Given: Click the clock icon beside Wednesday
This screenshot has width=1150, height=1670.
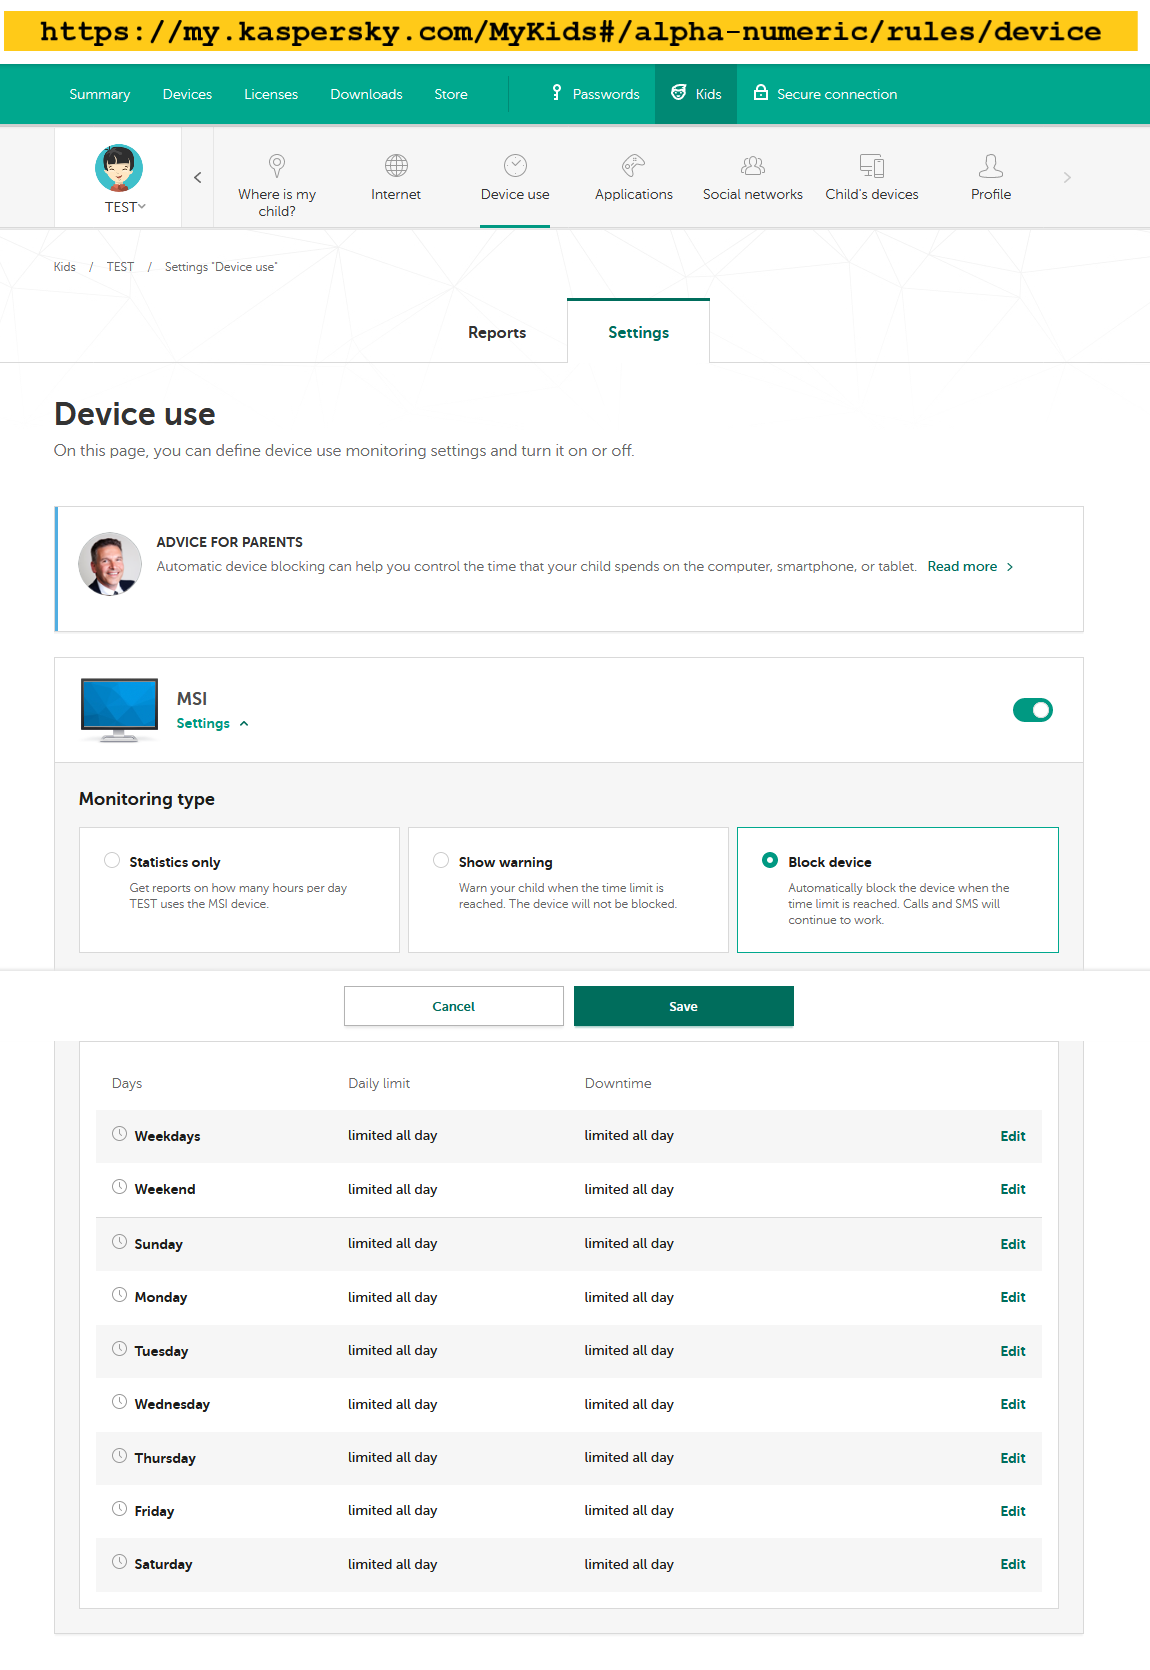Looking at the screenshot, I should [119, 1402].
